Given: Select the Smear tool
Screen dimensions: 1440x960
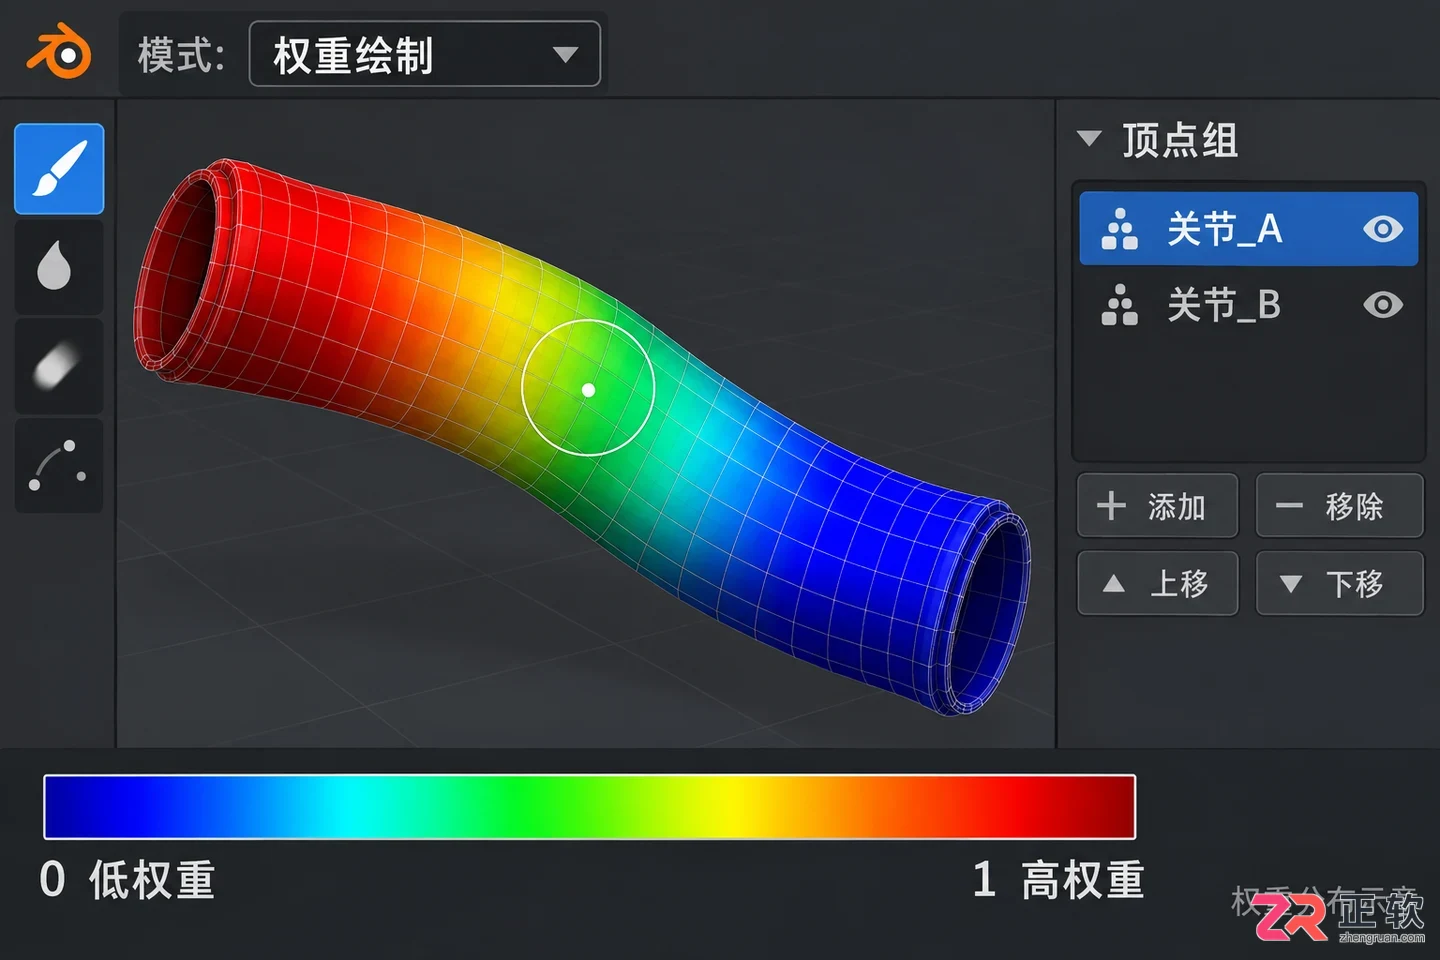Looking at the screenshot, I should [x=59, y=366].
